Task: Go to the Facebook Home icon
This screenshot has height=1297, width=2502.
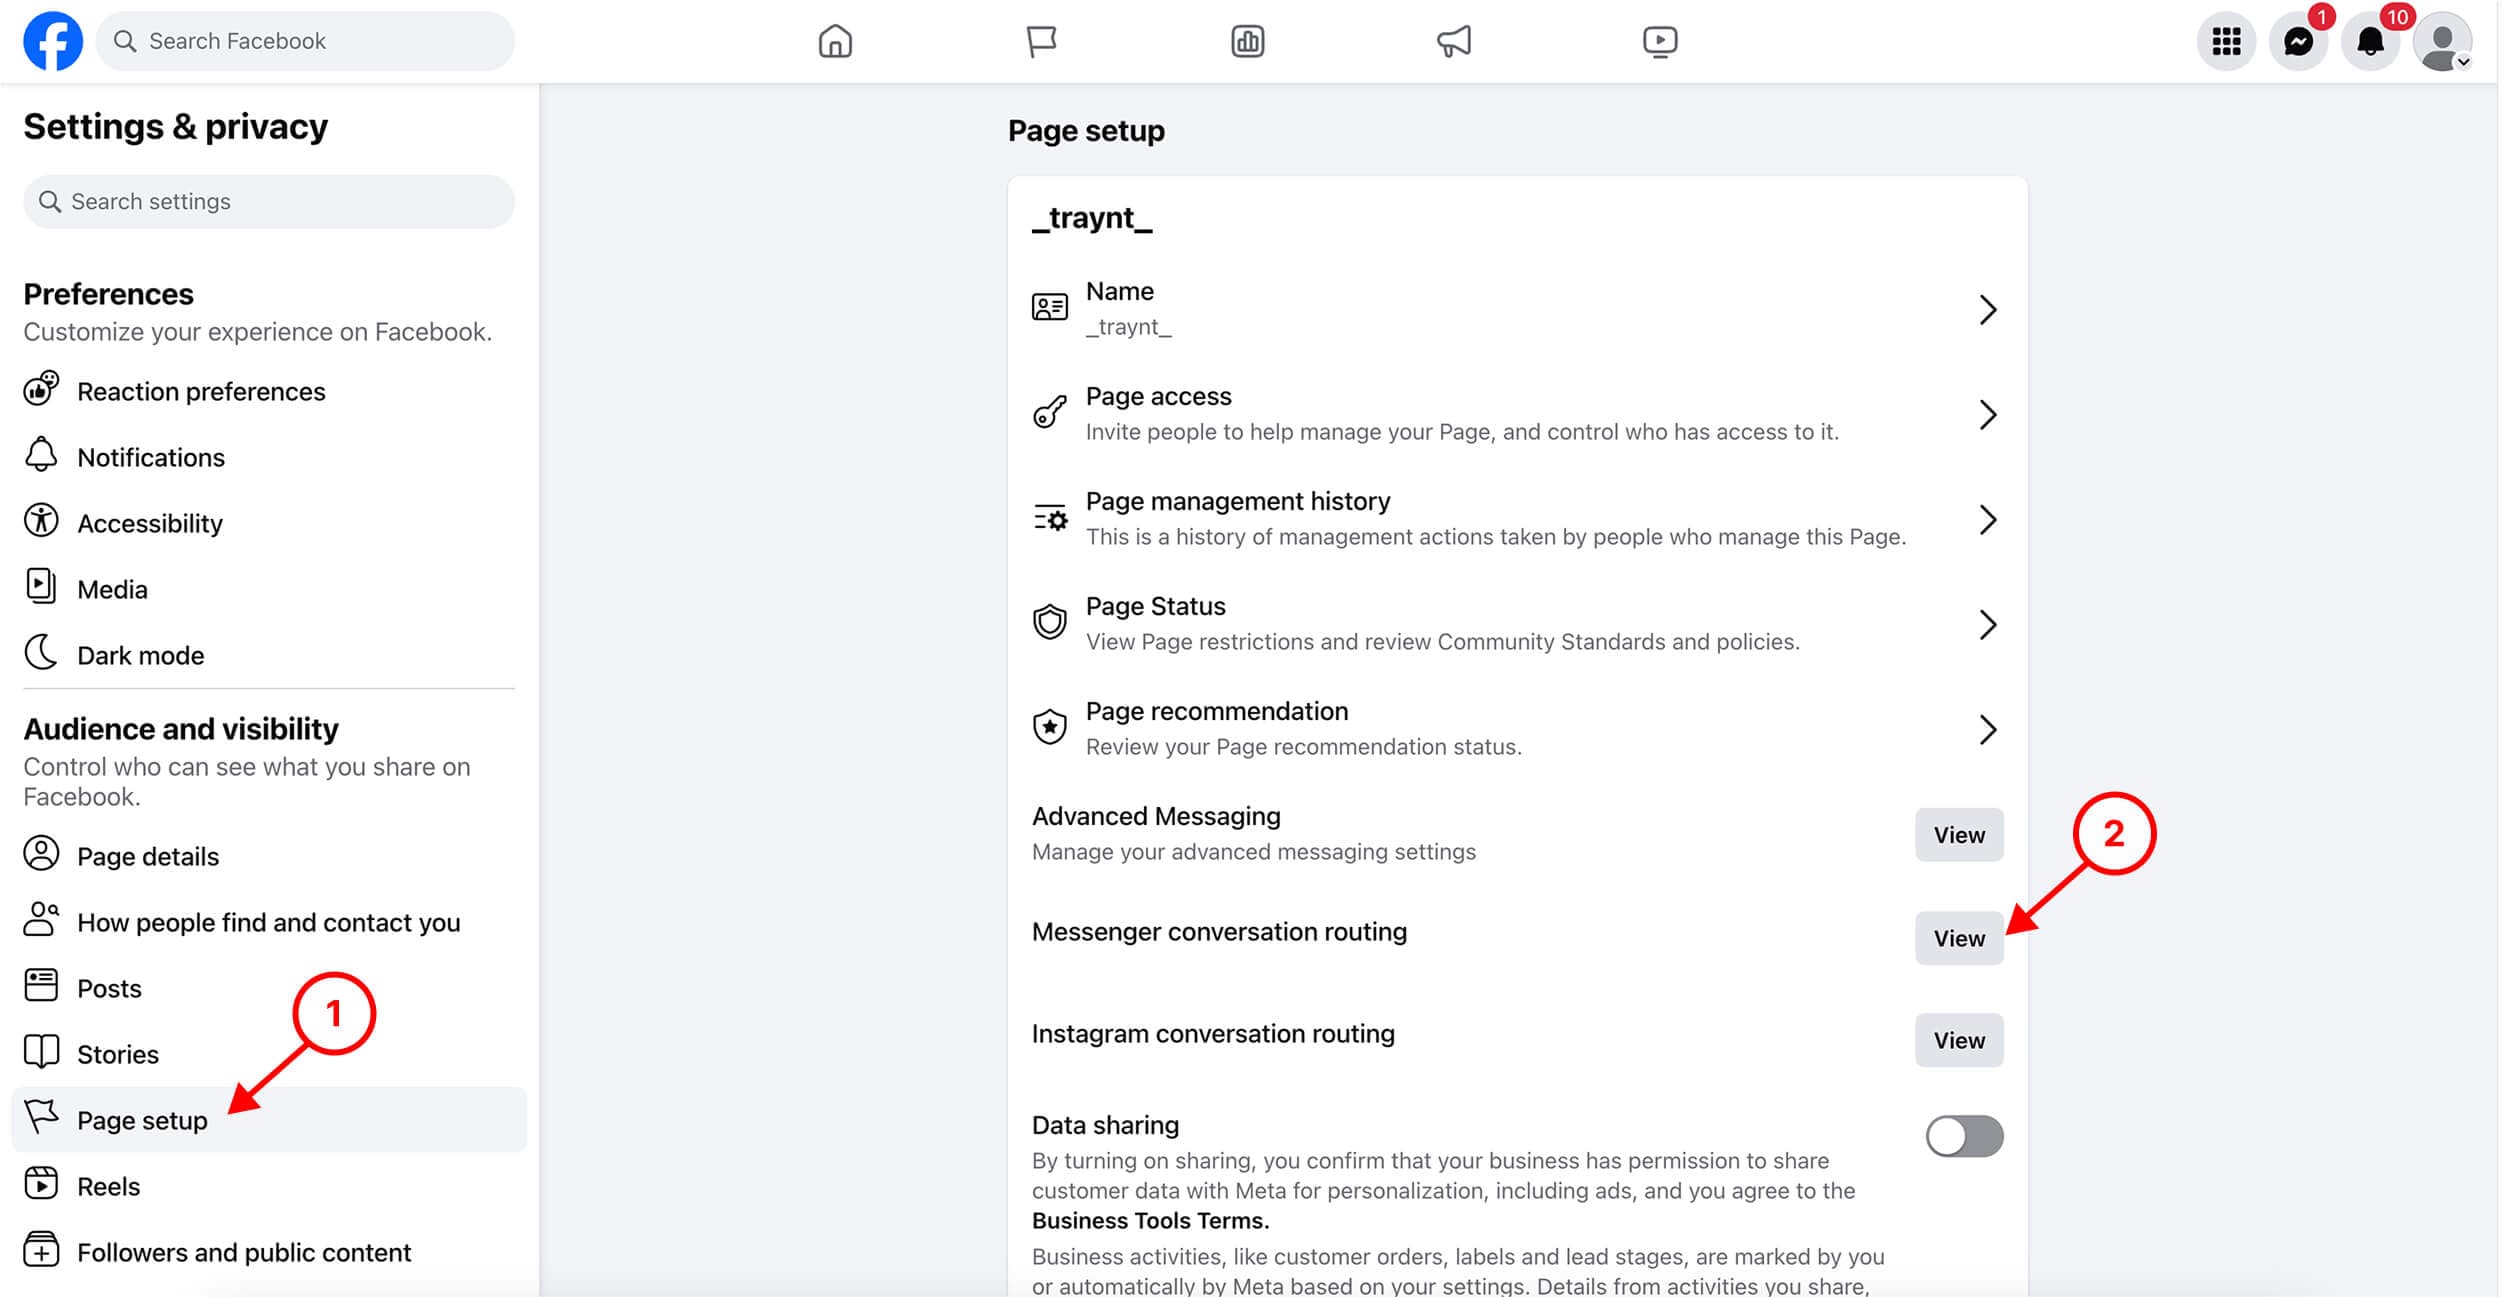Action: (x=835, y=41)
